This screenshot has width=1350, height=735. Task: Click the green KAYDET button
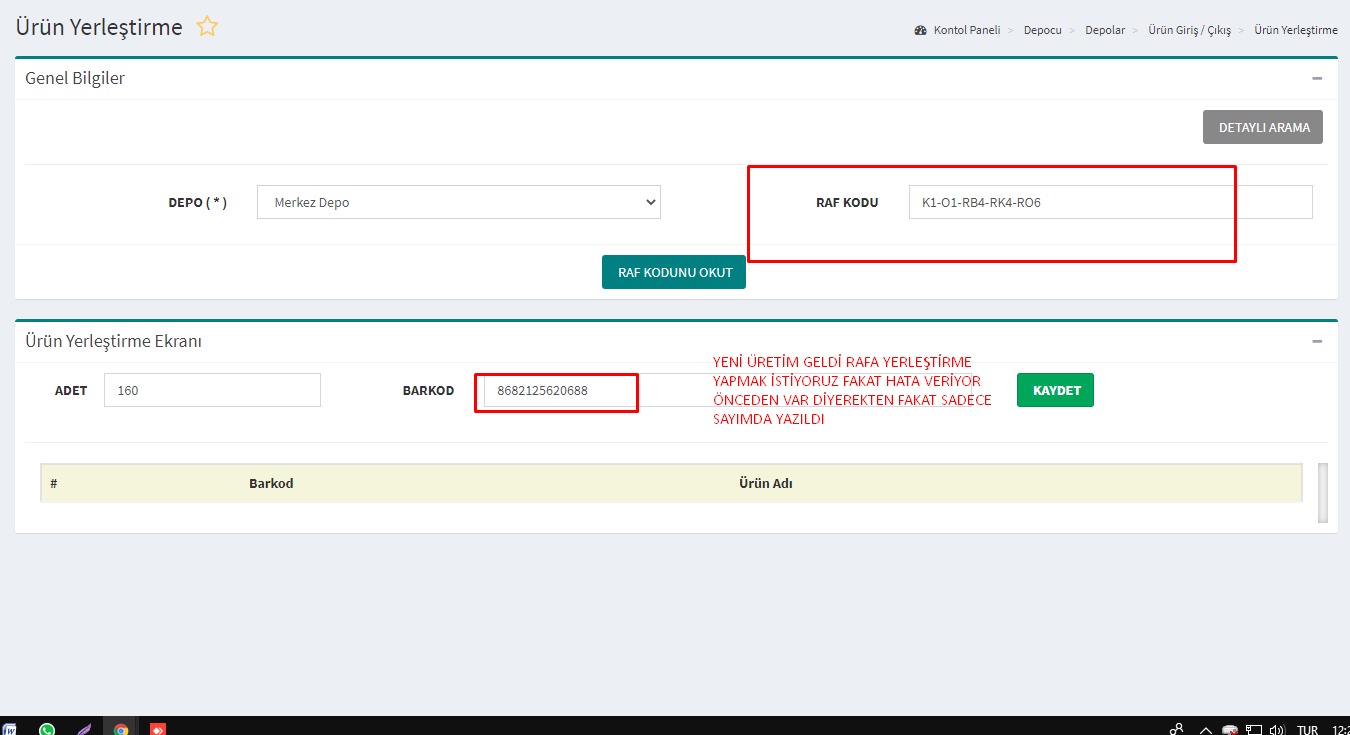(1055, 390)
